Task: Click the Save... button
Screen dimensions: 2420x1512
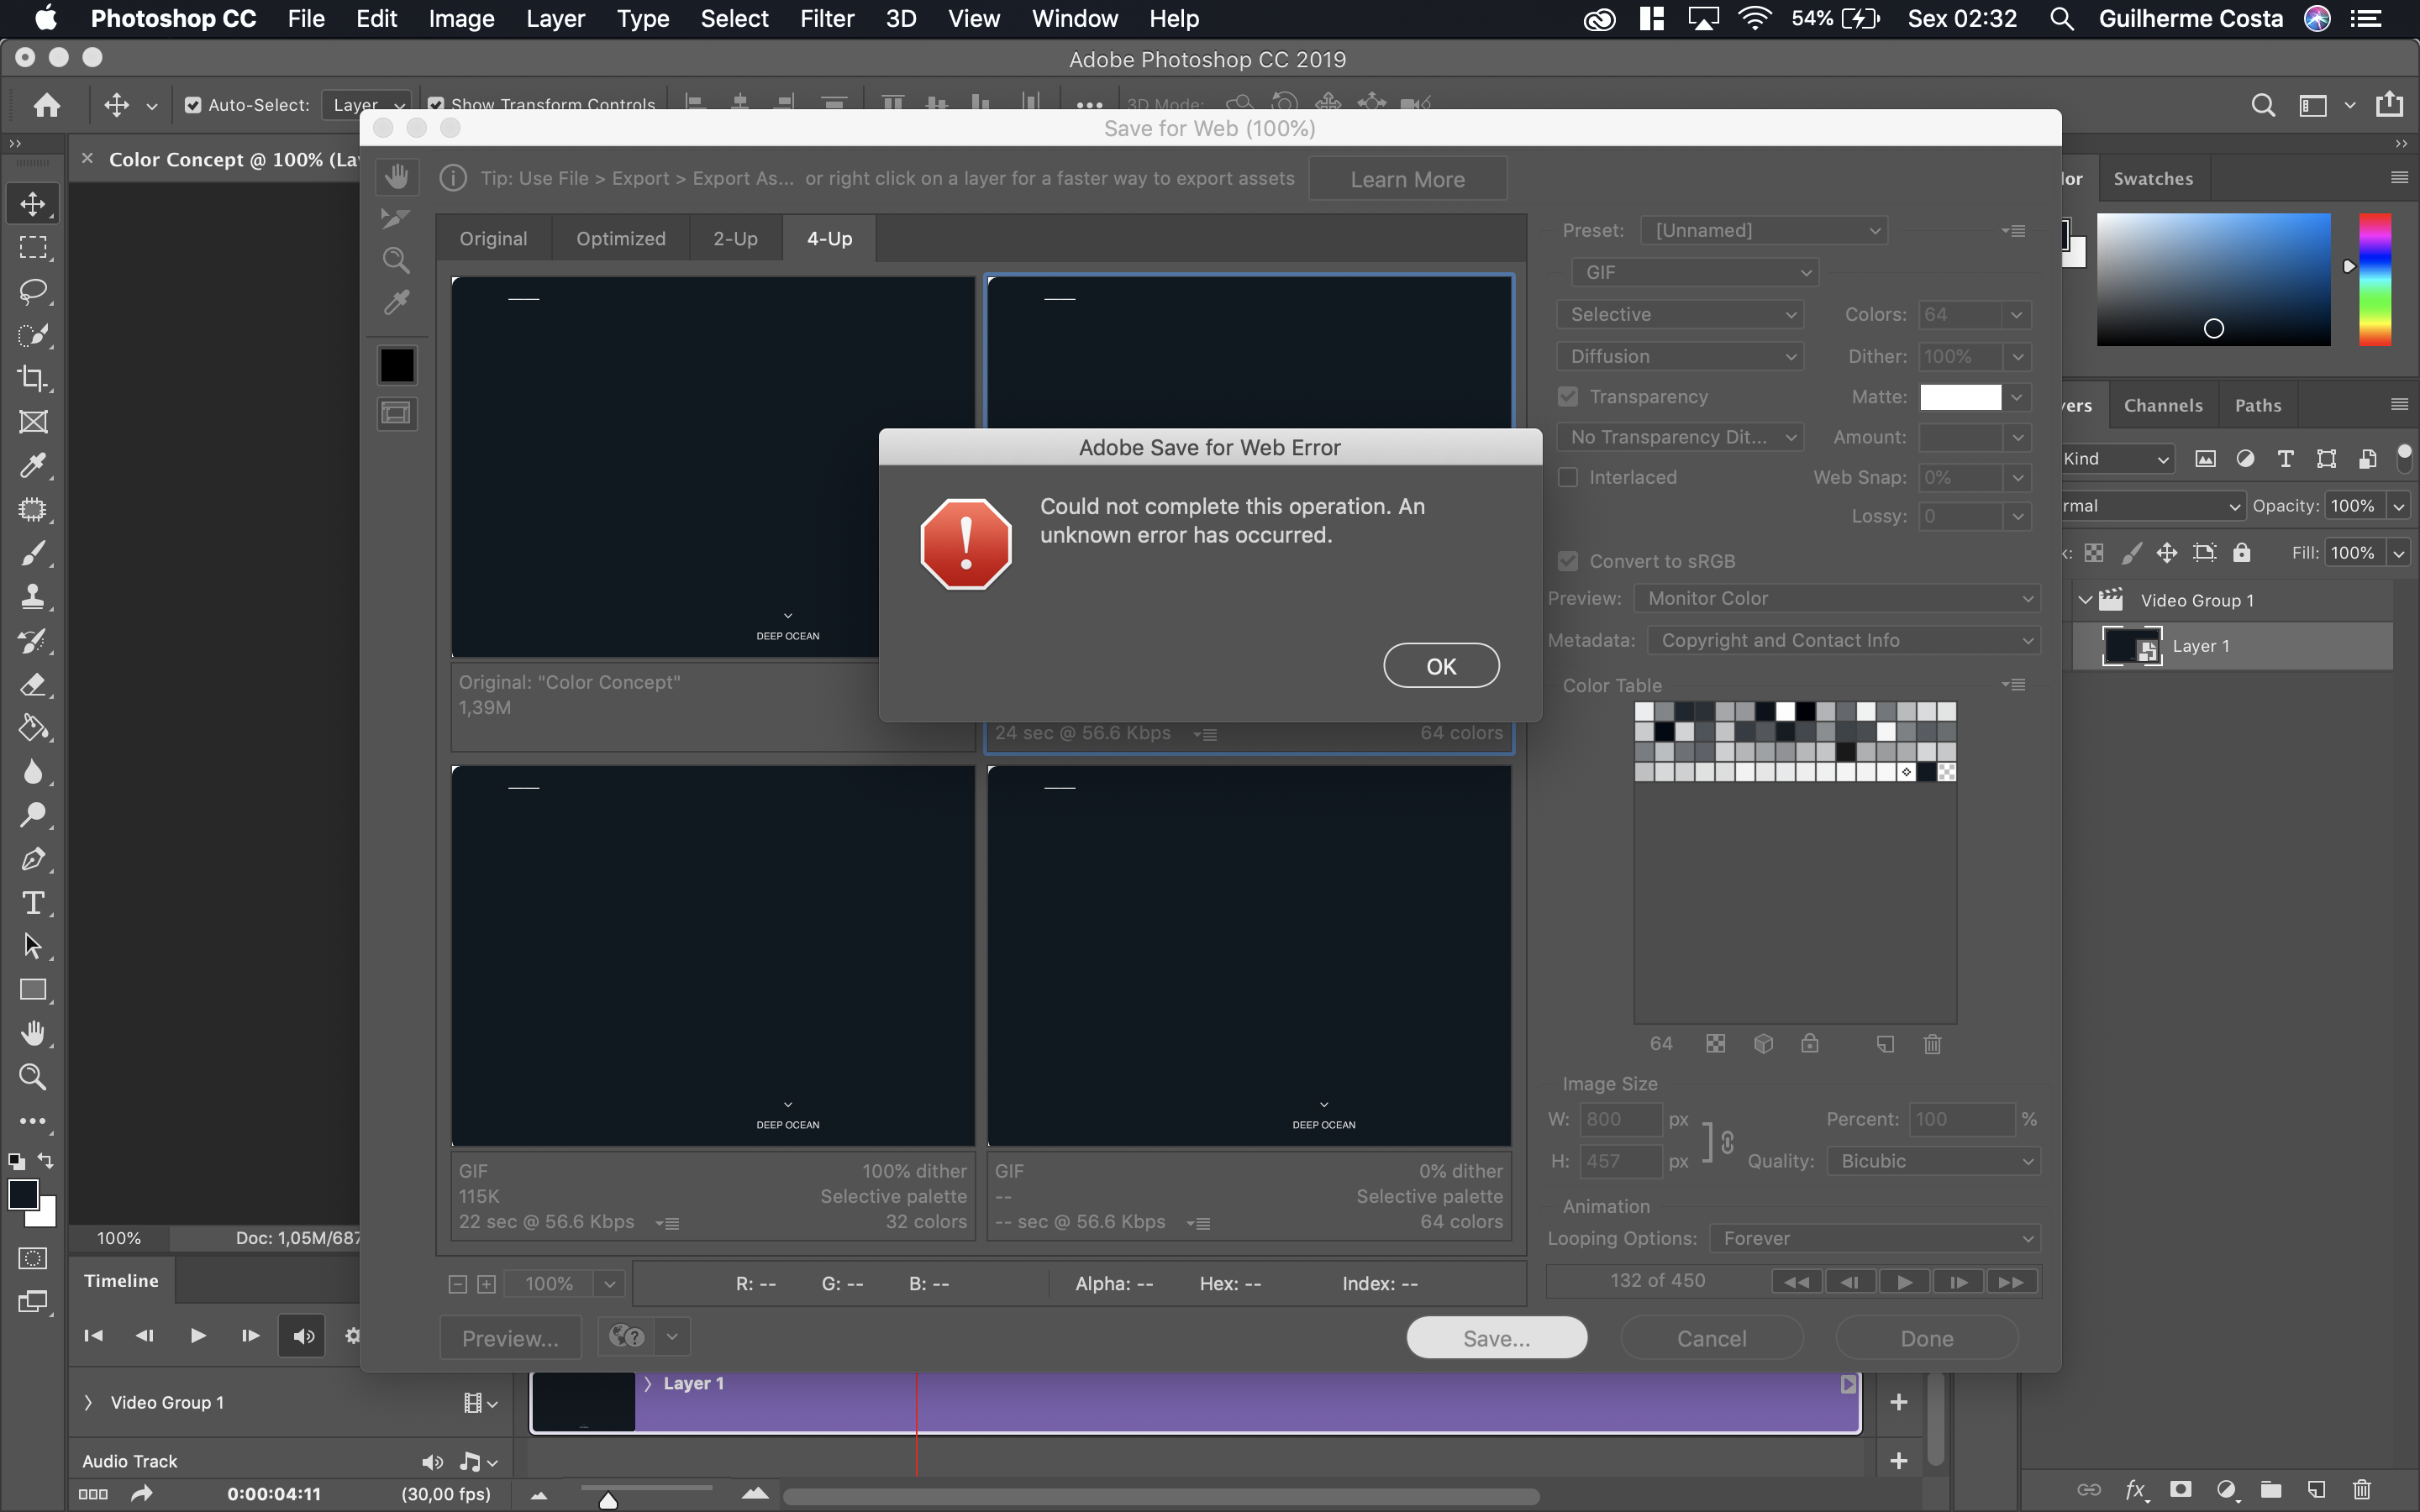Action: tap(1496, 1338)
